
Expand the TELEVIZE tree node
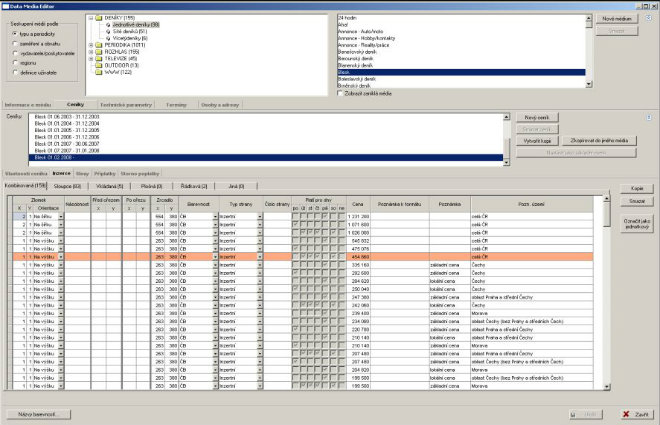point(90,58)
